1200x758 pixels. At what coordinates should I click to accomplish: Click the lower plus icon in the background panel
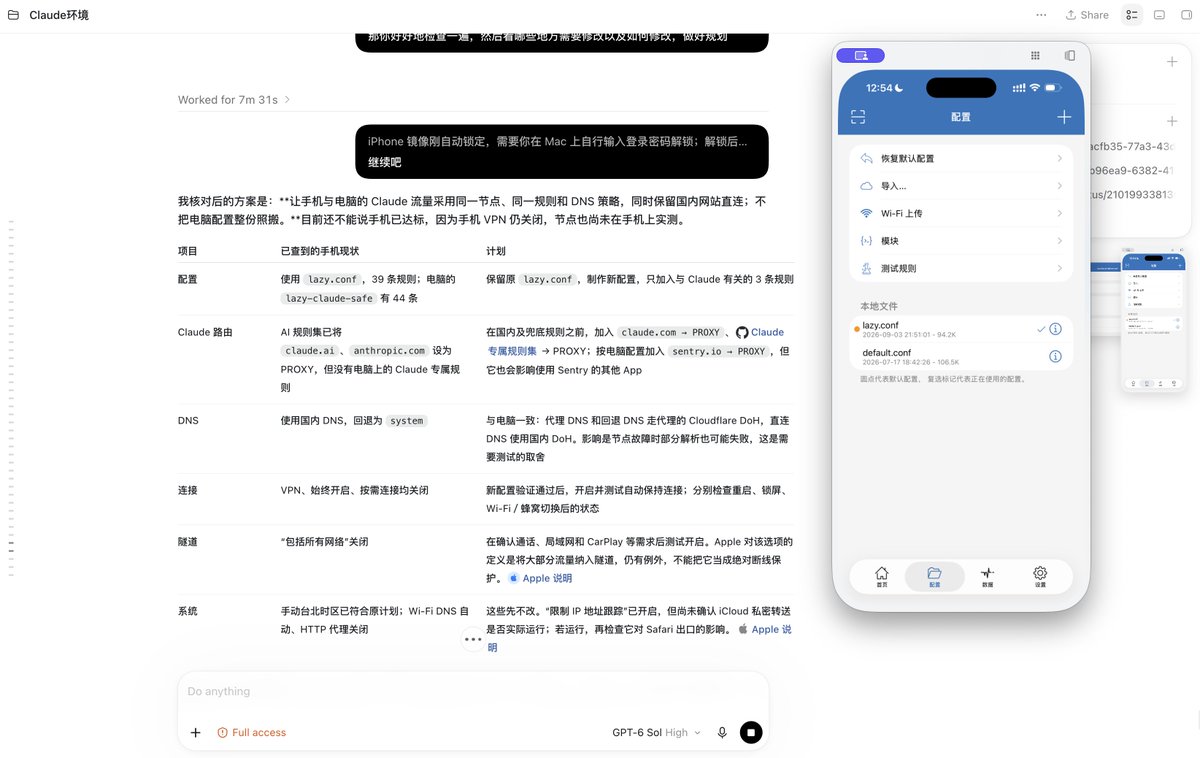1172,121
